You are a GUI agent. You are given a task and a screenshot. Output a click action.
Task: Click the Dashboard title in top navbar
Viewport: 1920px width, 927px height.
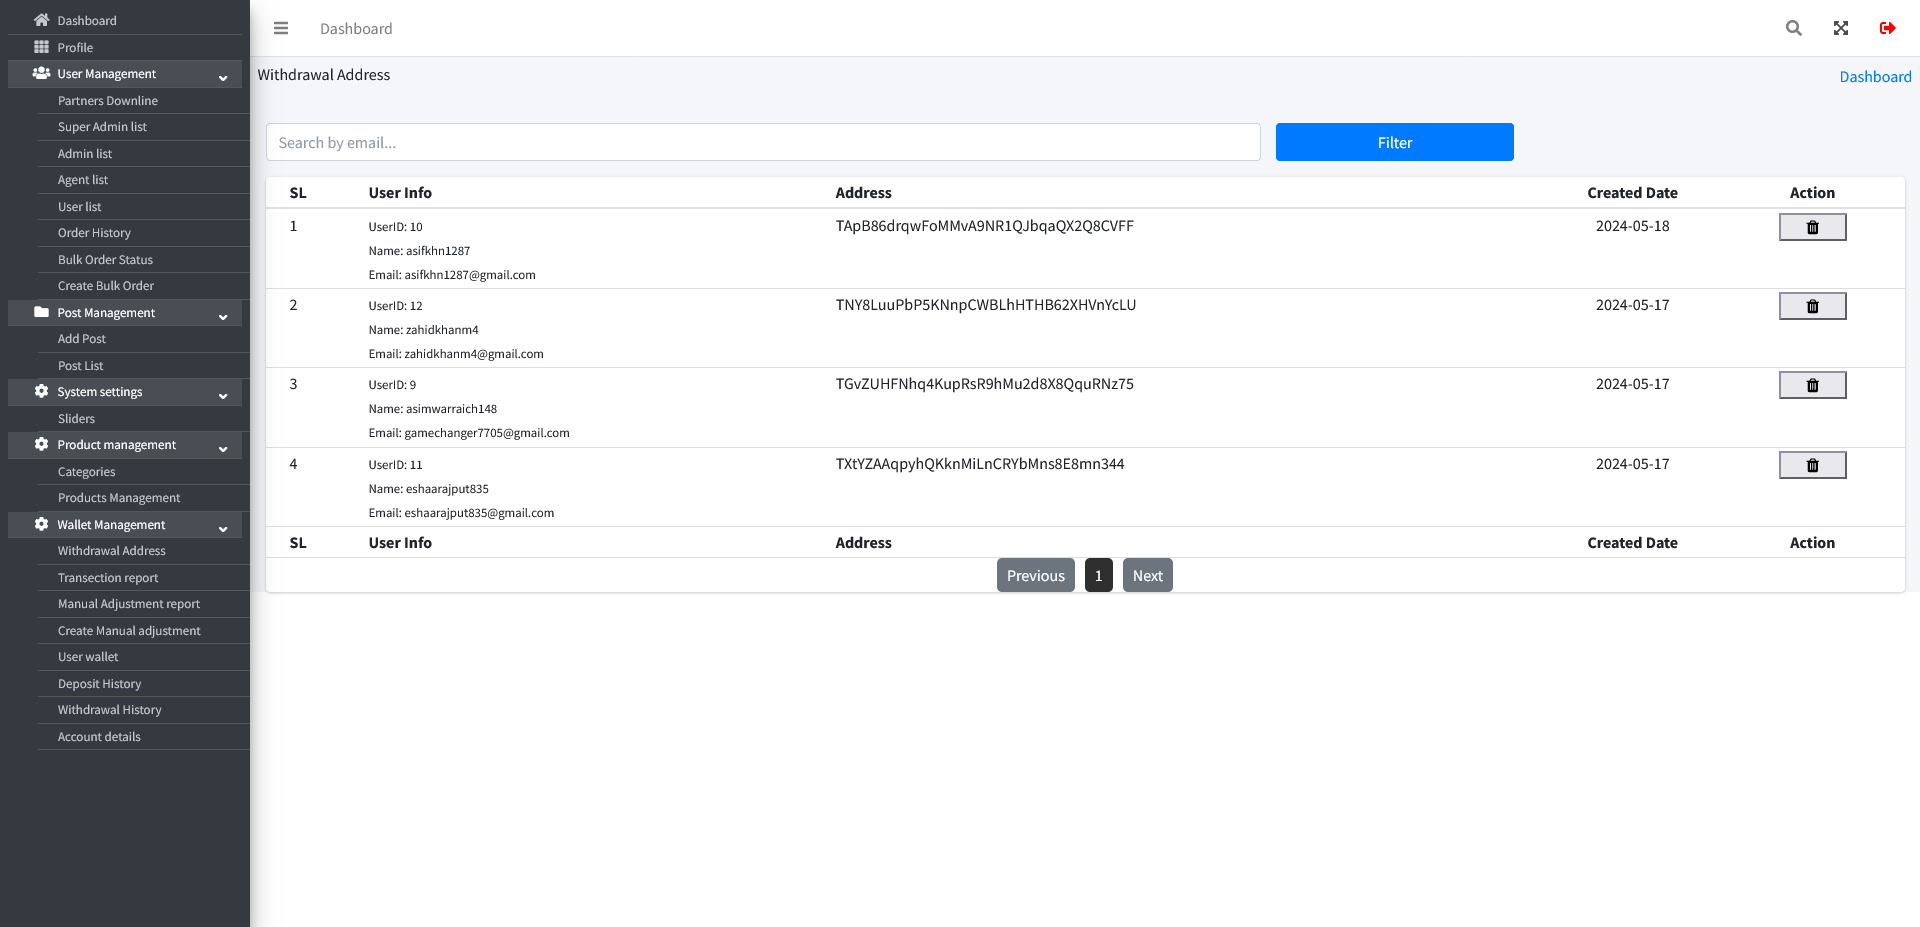pos(356,29)
